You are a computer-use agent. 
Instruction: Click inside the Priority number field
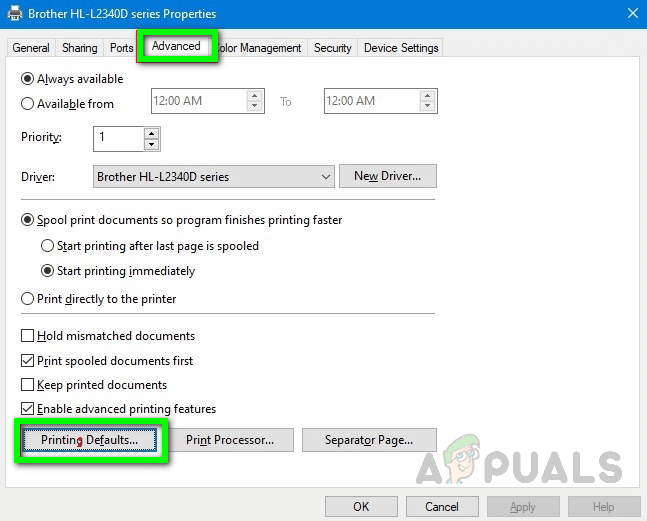117,138
